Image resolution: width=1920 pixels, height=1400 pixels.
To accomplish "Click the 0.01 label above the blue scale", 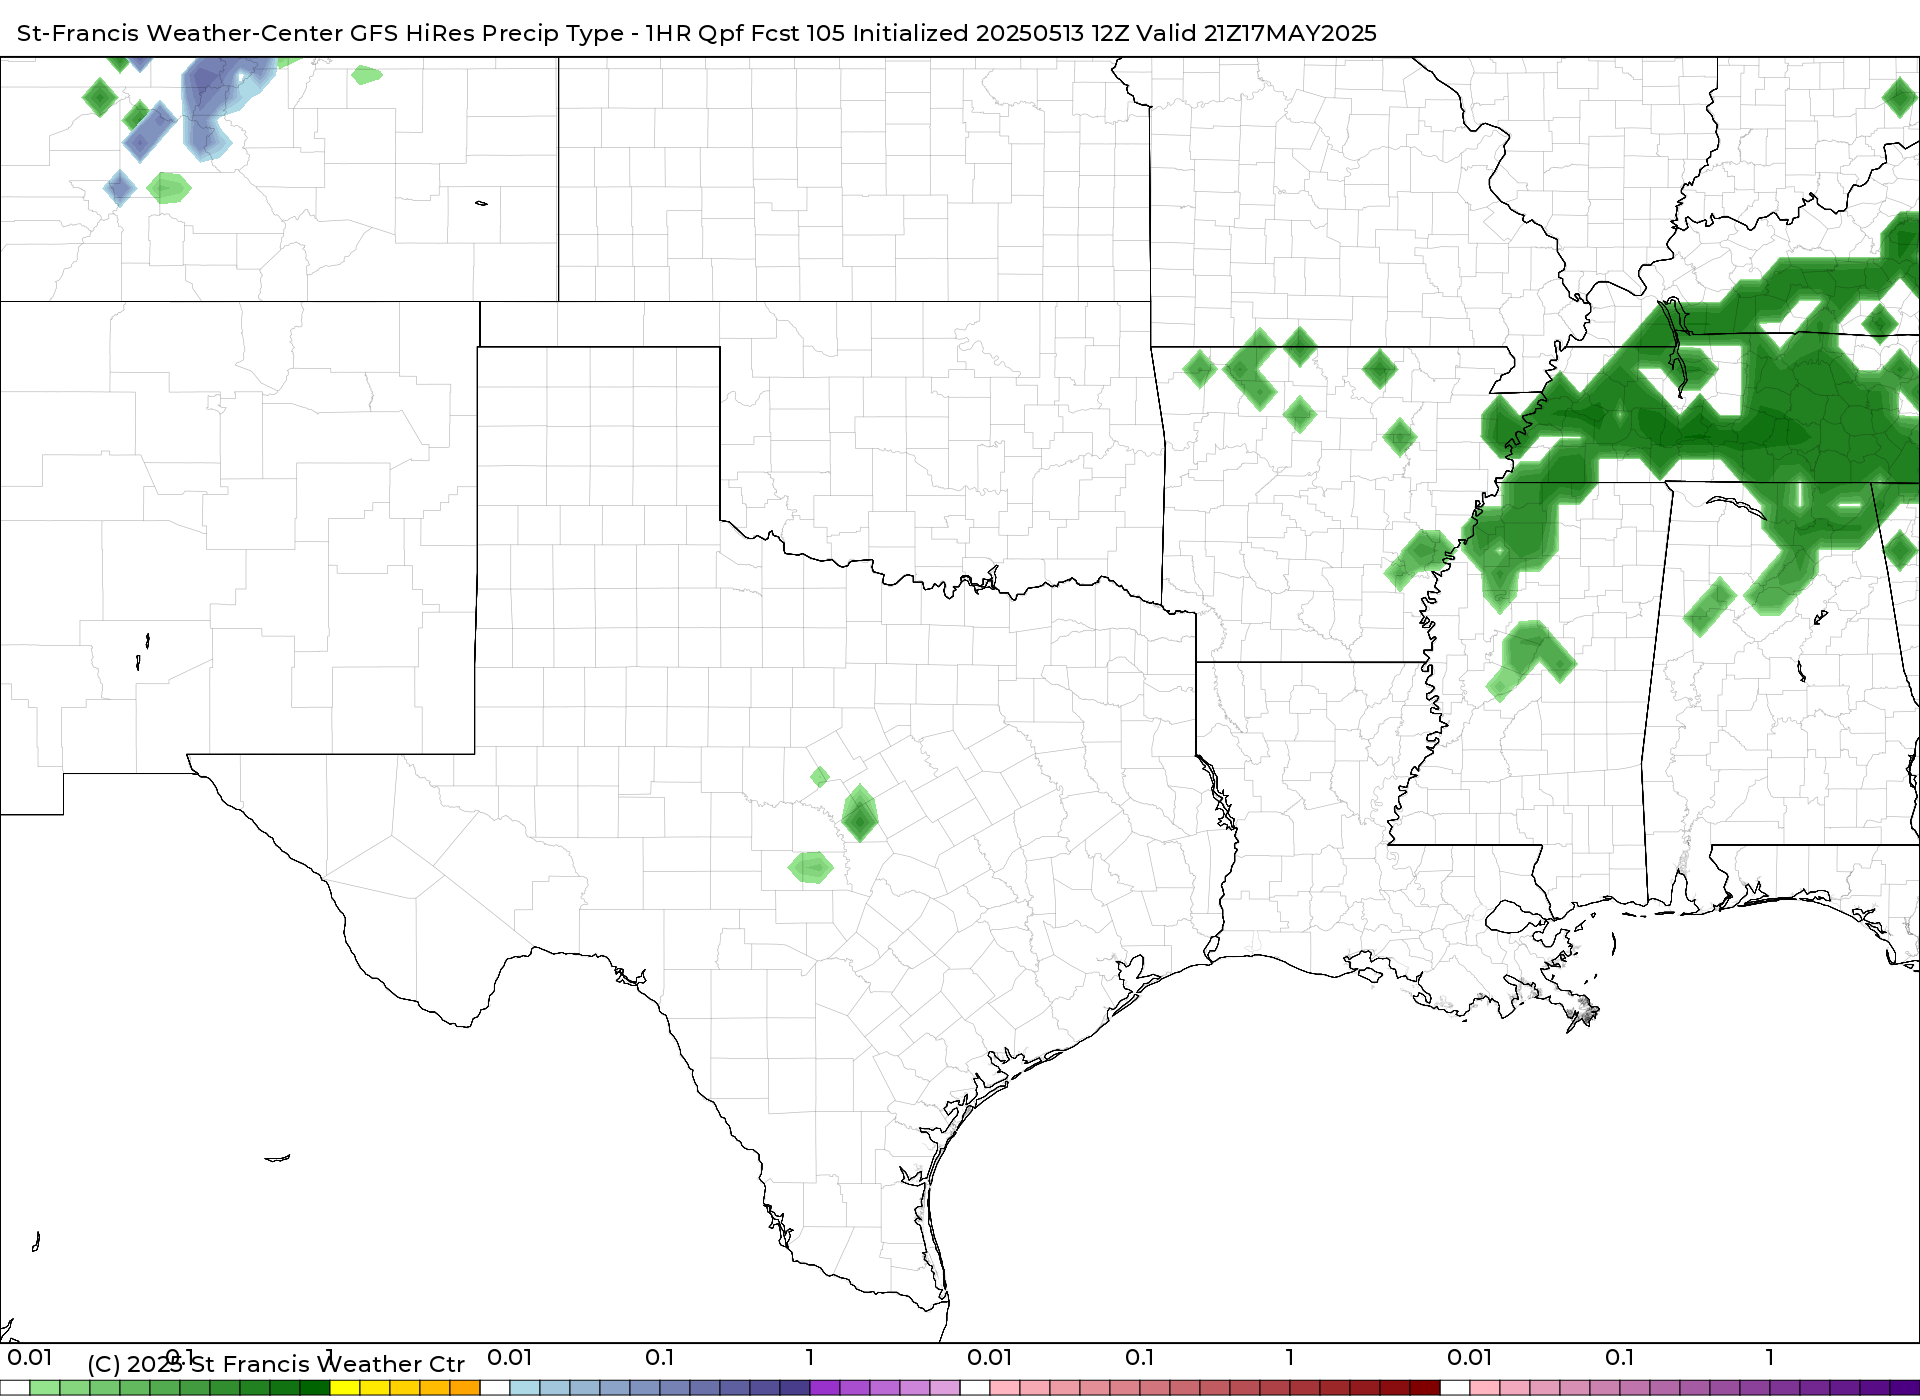I will (x=510, y=1357).
